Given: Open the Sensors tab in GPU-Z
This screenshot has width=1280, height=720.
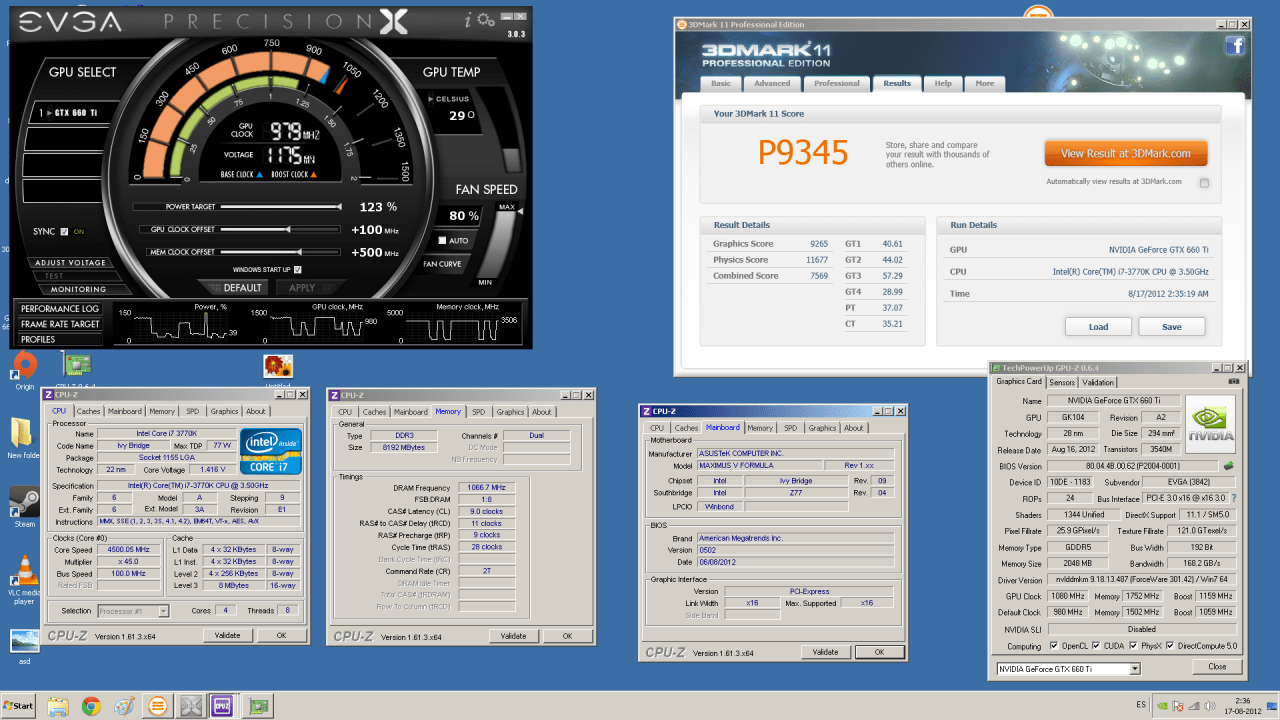Looking at the screenshot, I should click(x=1062, y=382).
